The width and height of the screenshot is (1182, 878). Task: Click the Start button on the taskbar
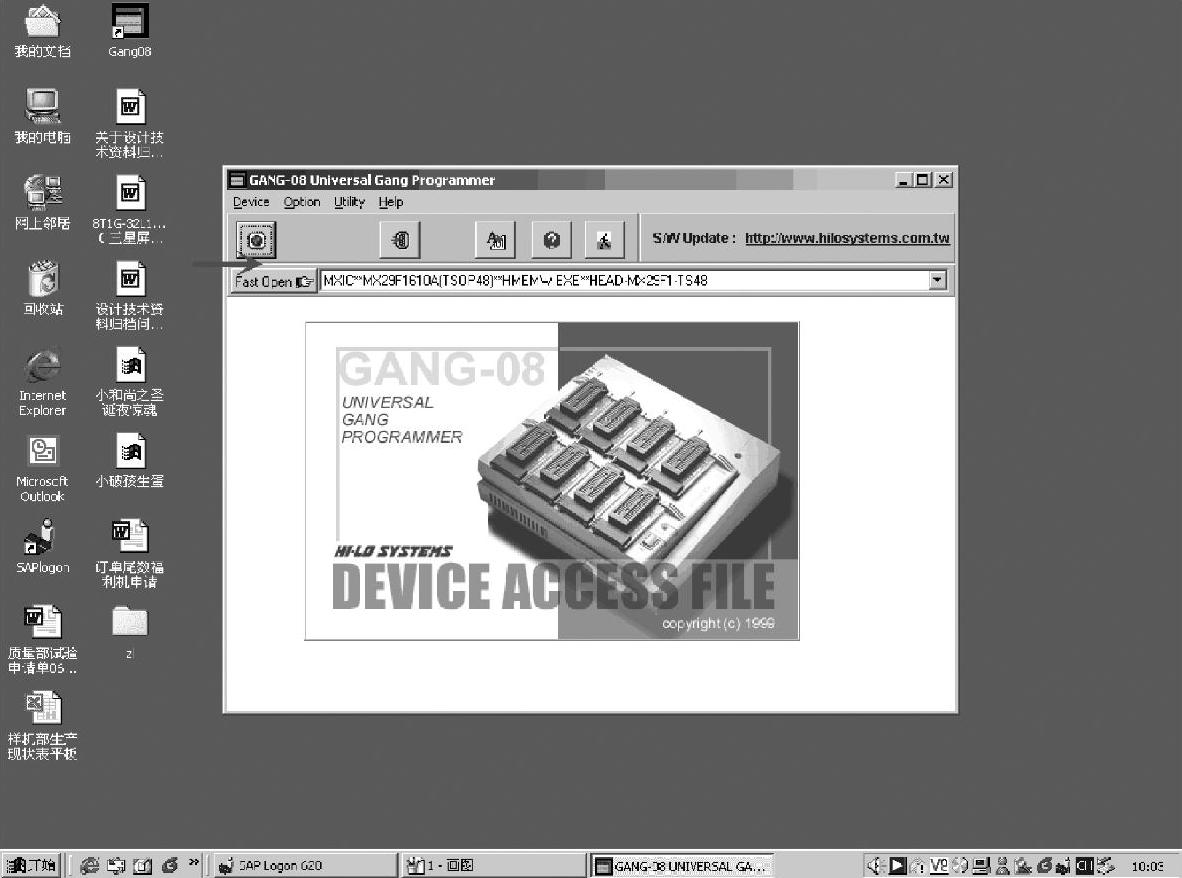coord(32,865)
